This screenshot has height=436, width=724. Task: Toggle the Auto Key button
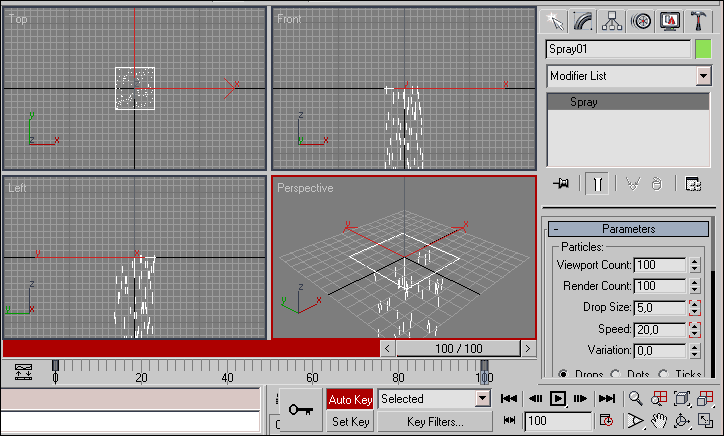(x=350, y=399)
